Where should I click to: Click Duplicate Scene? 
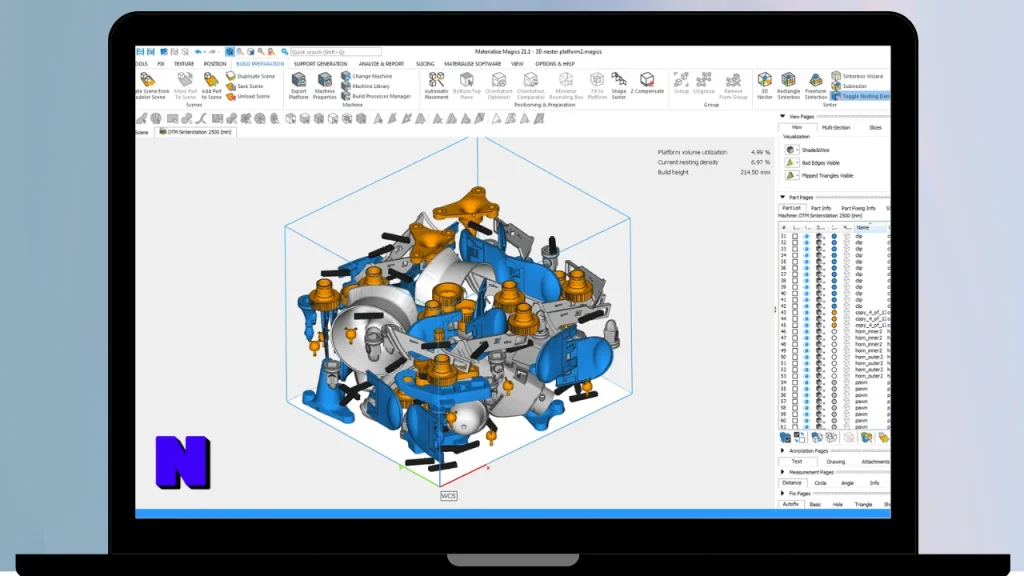click(x=251, y=76)
